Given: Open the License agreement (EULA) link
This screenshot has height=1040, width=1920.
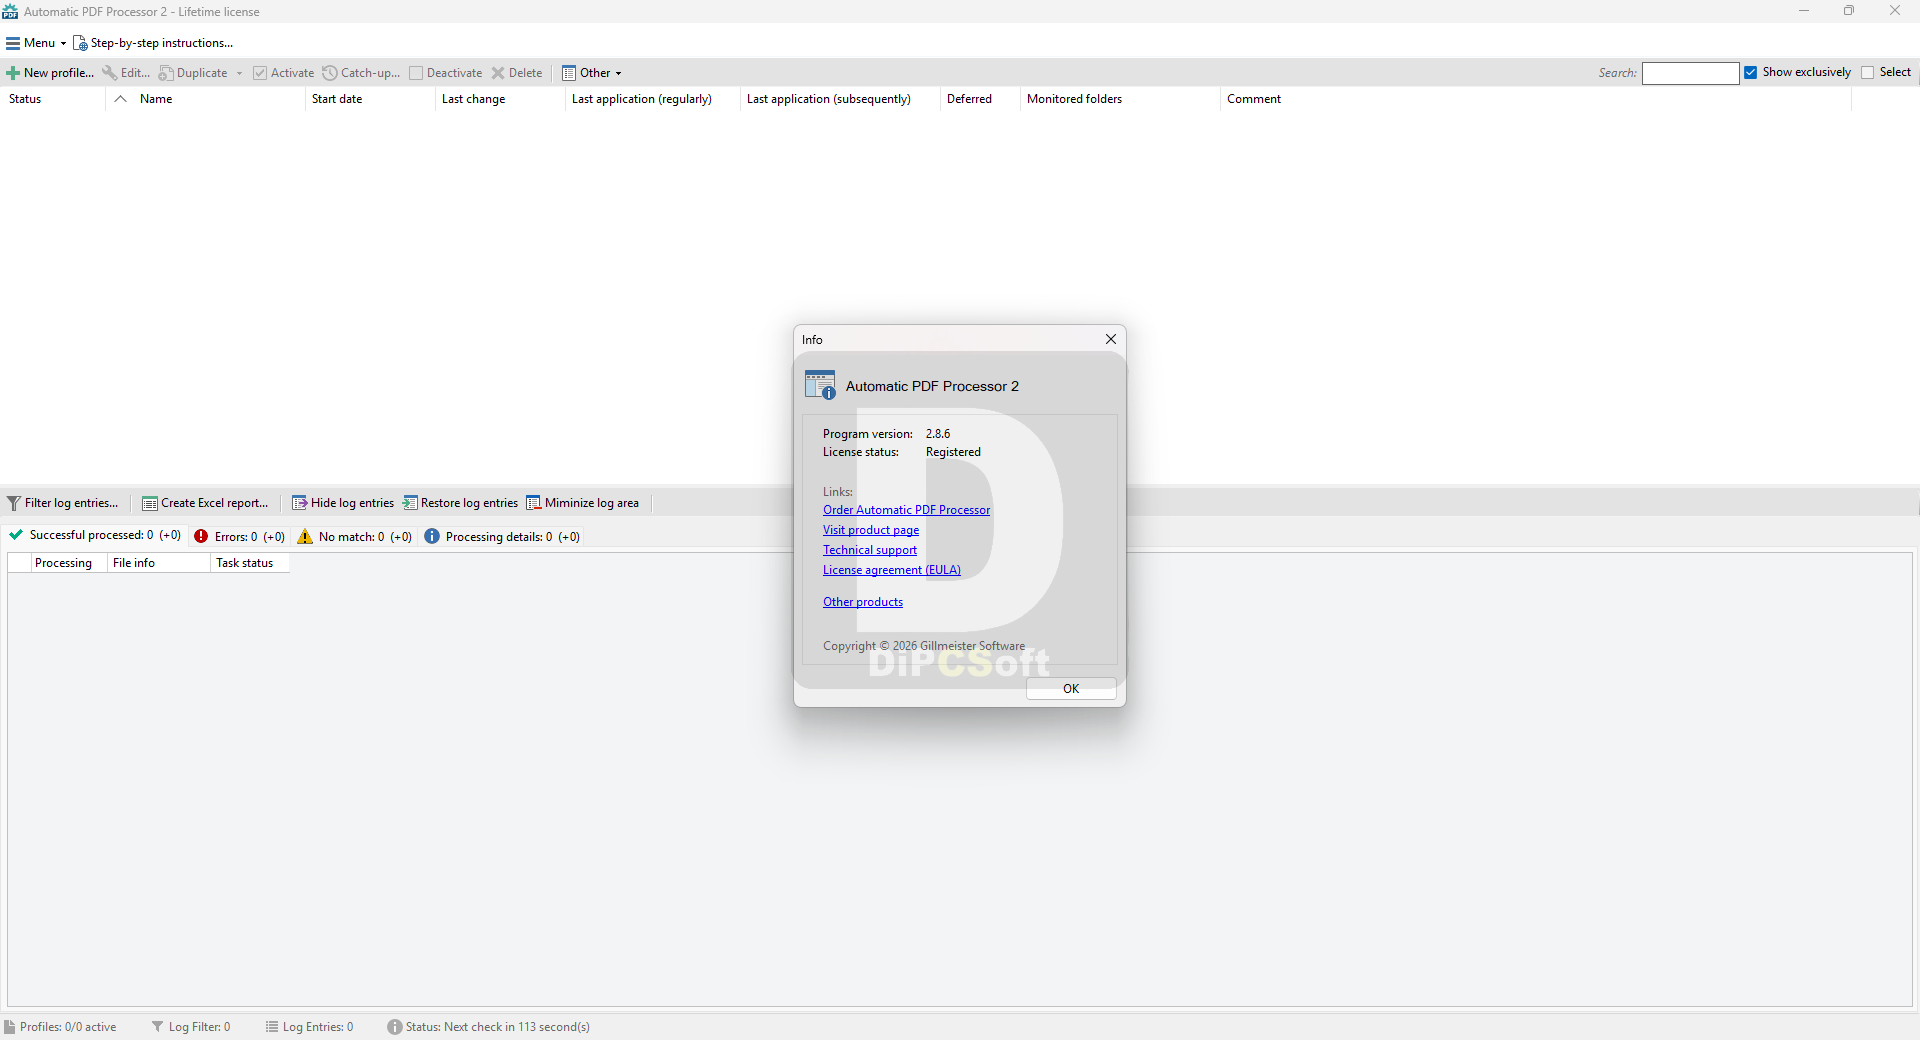Looking at the screenshot, I should pyautogui.click(x=892, y=570).
